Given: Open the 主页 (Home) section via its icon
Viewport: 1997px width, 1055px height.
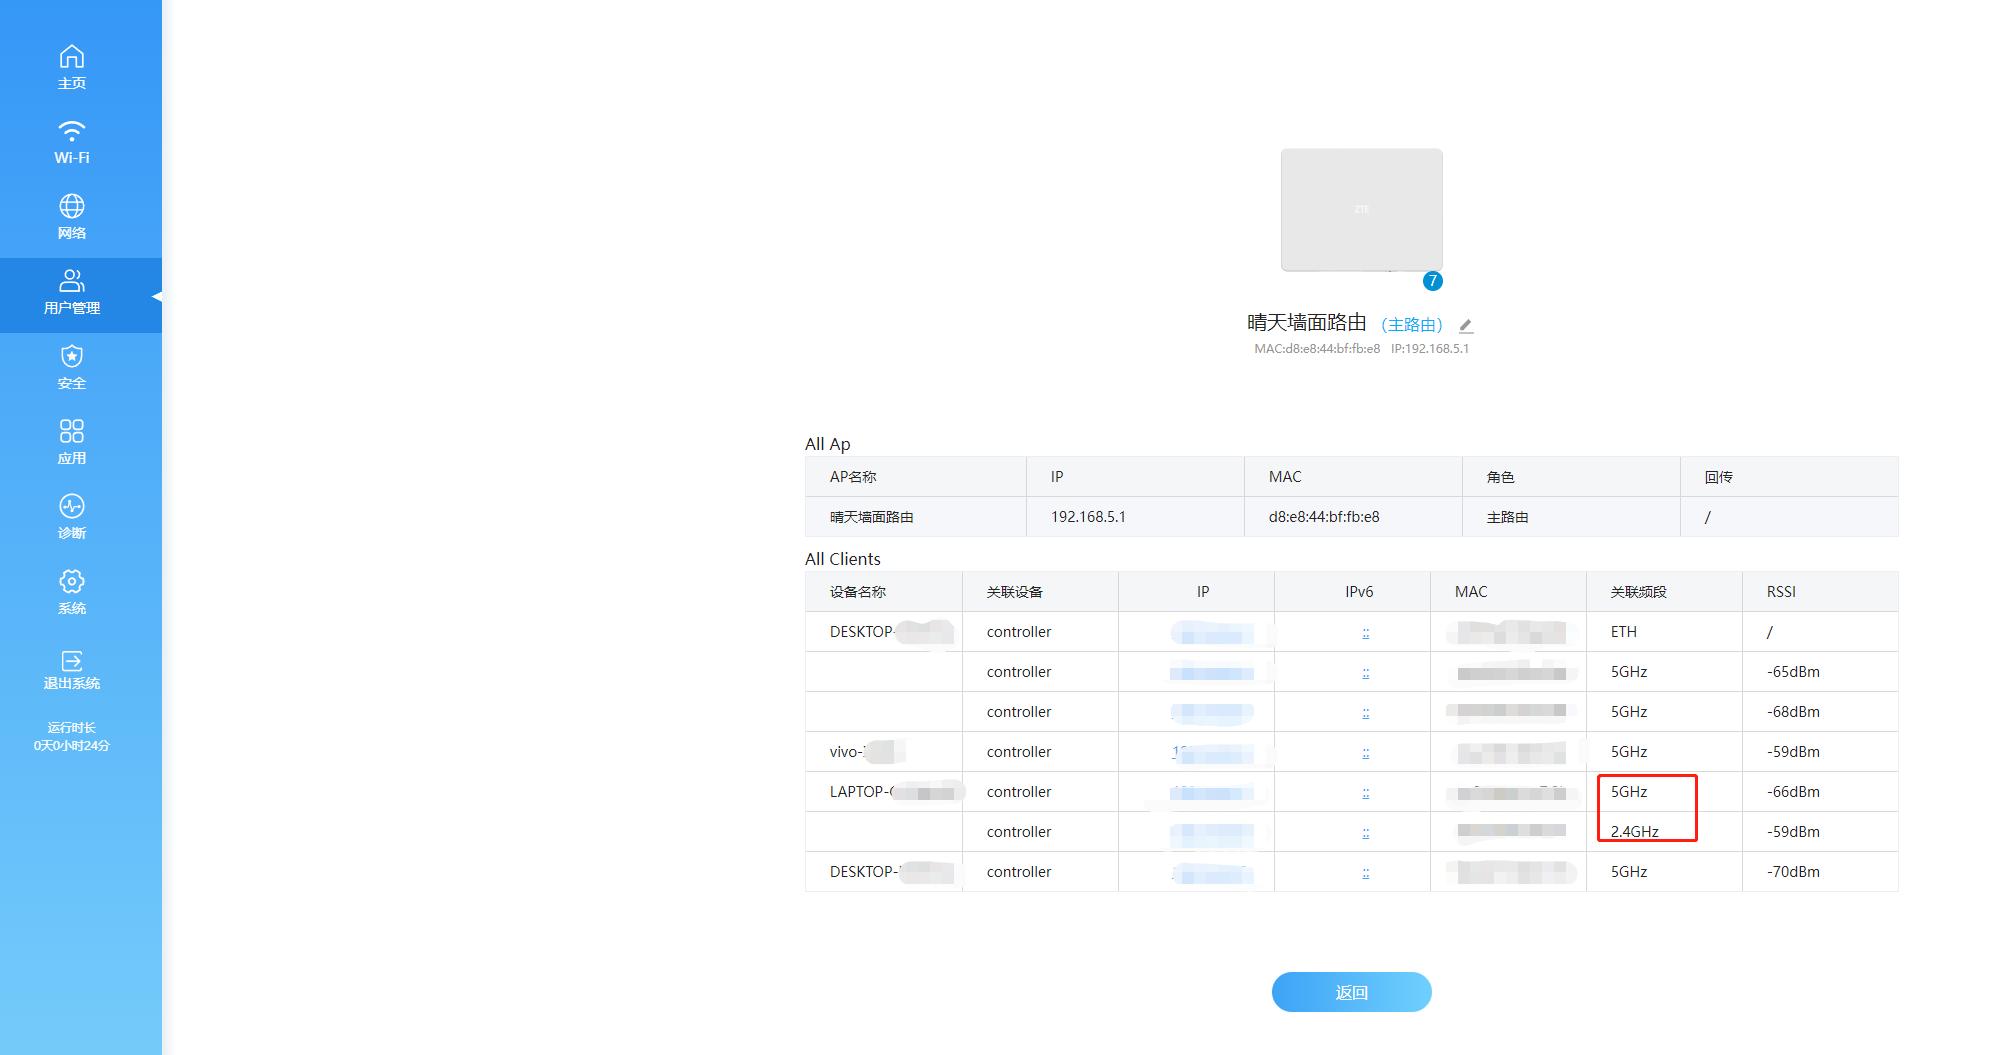Looking at the screenshot, I should [x=71, y=57].
